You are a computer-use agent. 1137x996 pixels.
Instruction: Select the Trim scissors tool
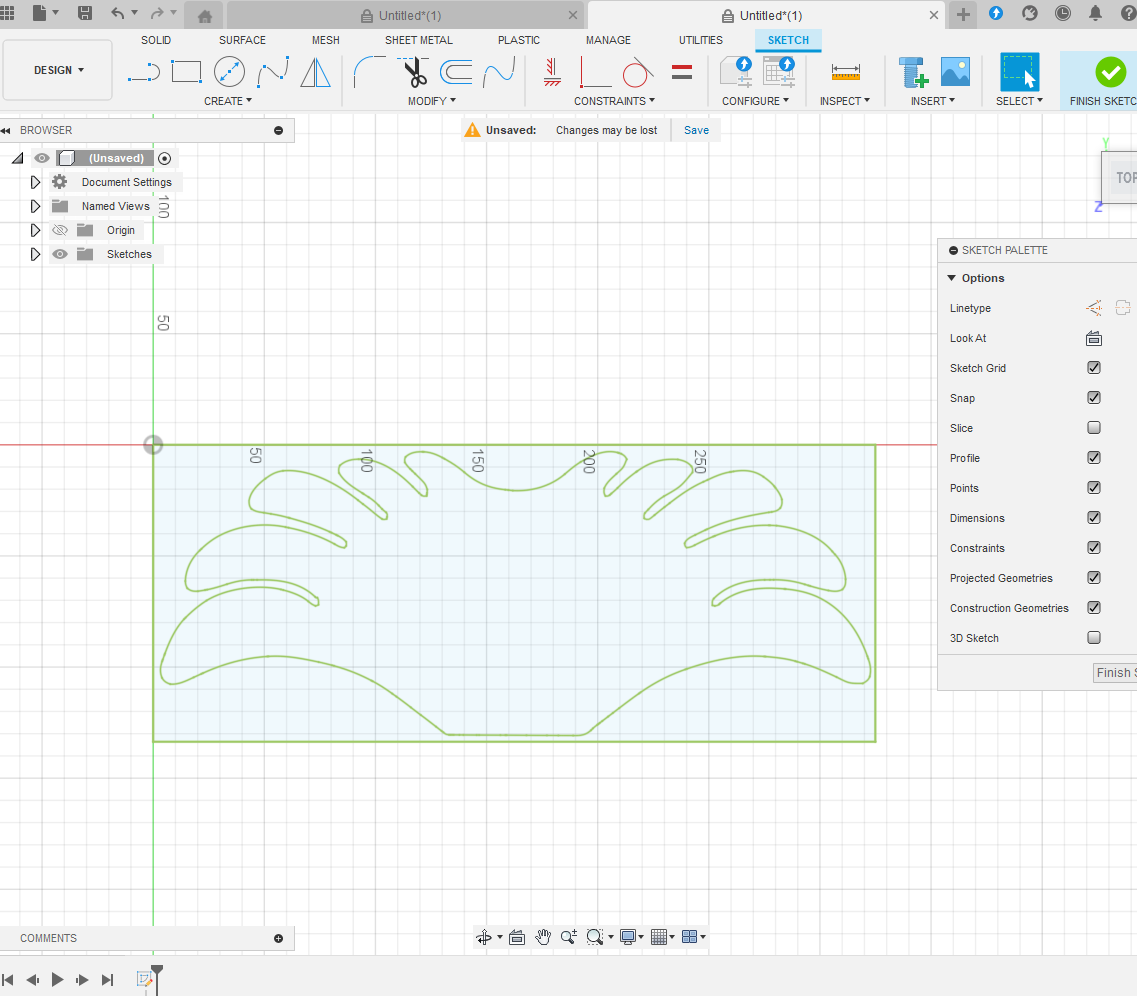(x=415, y=72)
